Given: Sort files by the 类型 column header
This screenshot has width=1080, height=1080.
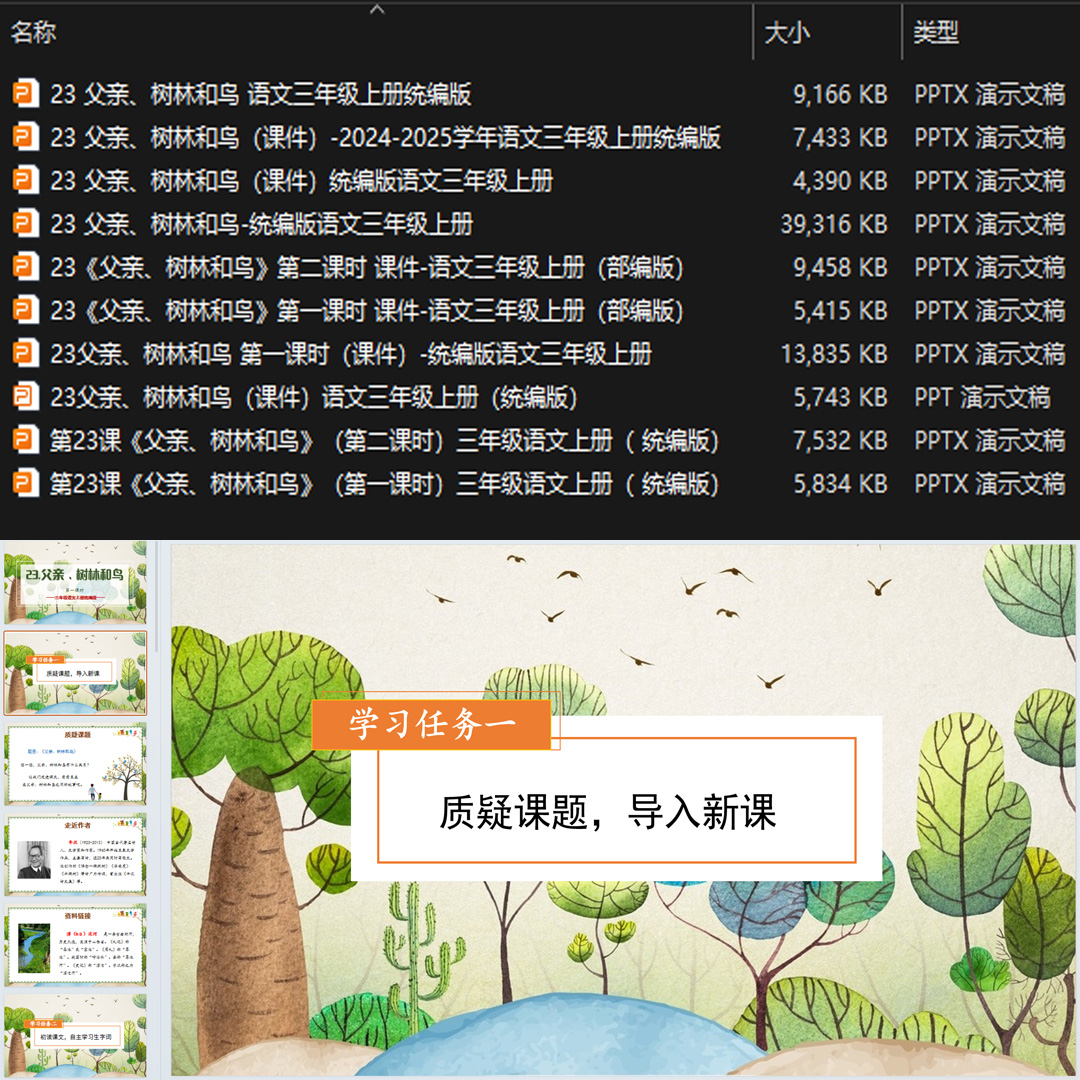Looking at the screenshot, I should pyautogui.click(x=935, y=32).
